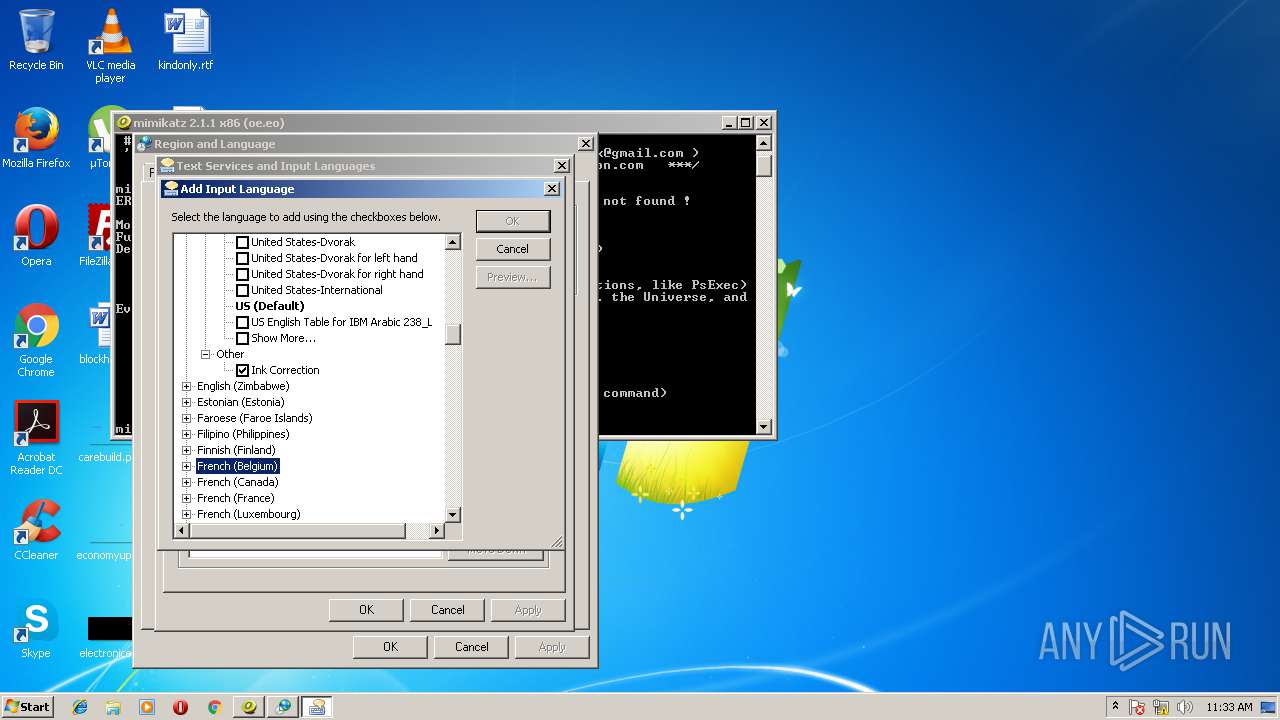This screenshot has width=1280, height=720.
Task: Click volume speaker tray icon
Action: (1184, 707)
